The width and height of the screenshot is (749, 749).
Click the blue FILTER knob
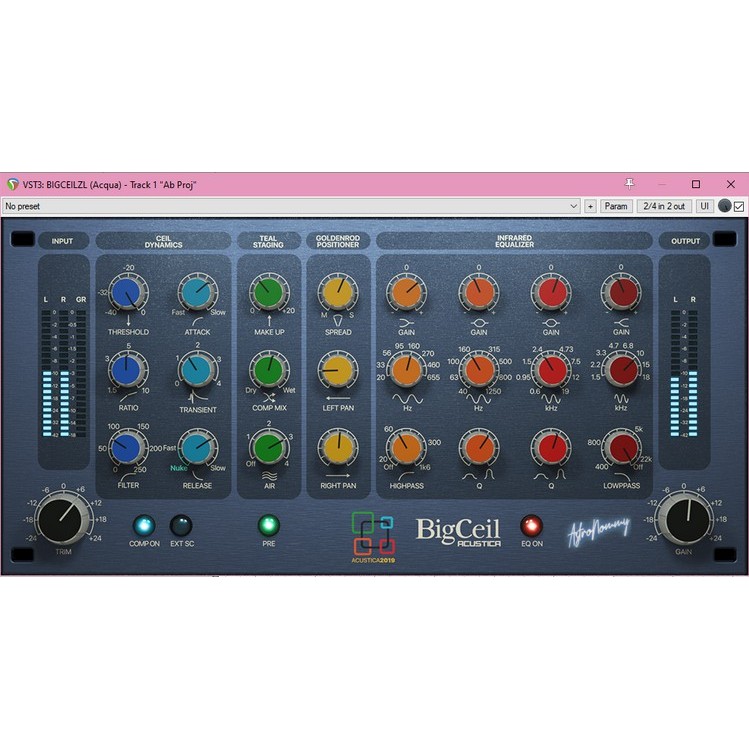coord(127,448)
